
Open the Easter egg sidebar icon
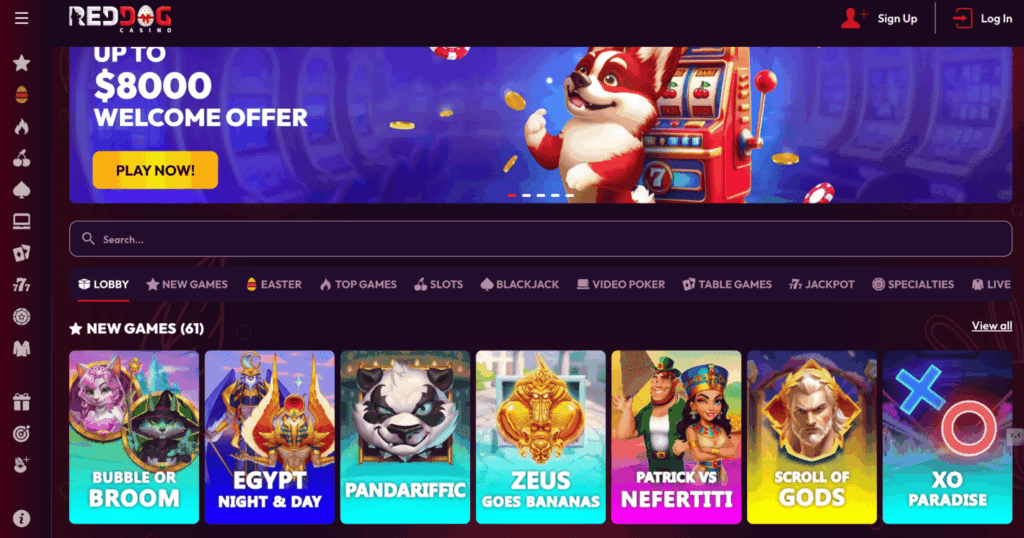coord(22,95)
